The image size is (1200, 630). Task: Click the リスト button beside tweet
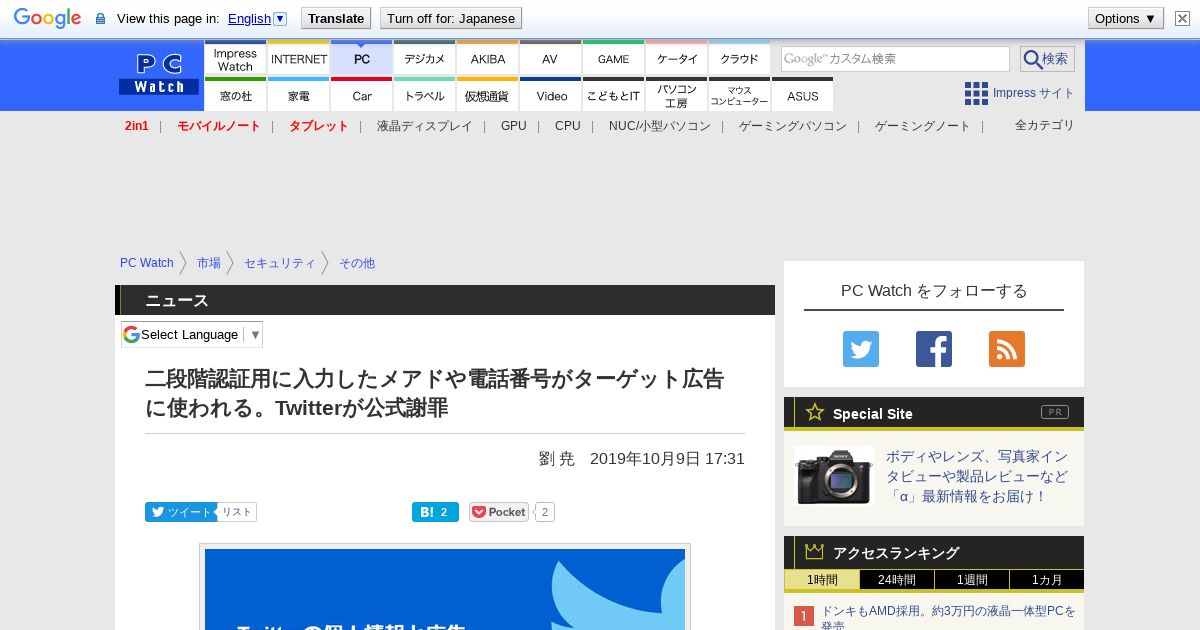(x=237, y=512)
